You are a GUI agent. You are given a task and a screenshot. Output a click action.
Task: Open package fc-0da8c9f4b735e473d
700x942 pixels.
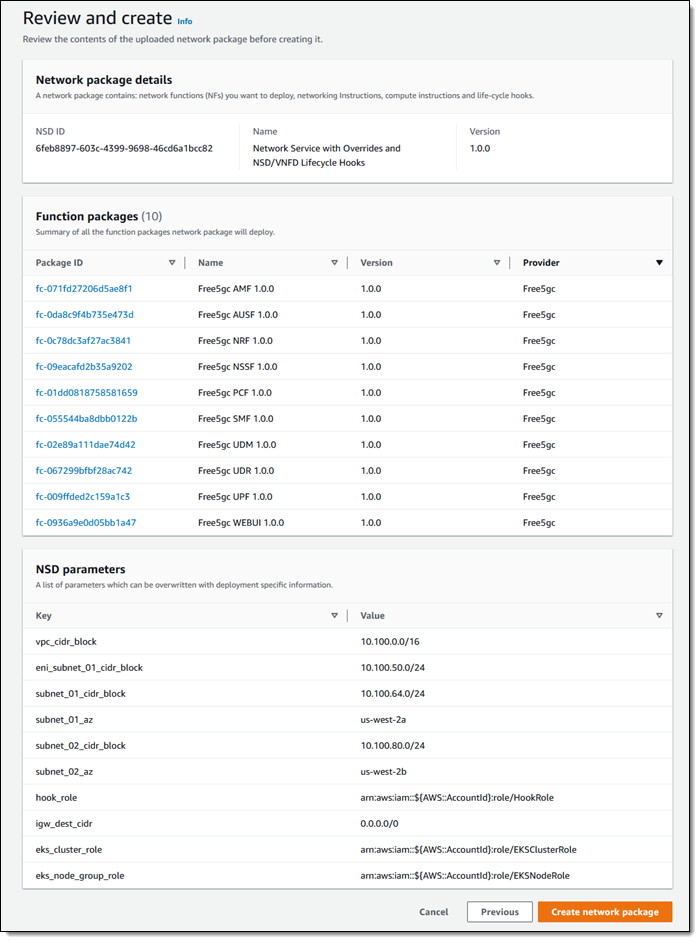click(x=85, y=314)
